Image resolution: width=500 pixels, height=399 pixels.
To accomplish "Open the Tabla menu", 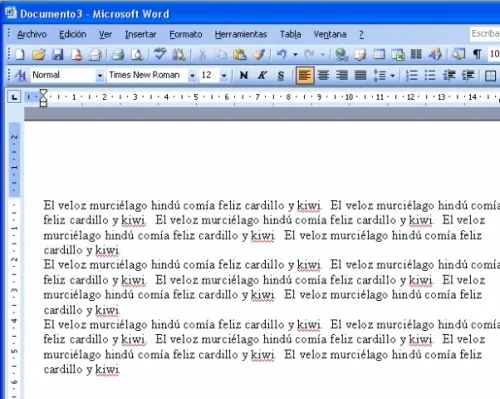I will (290, 34).
